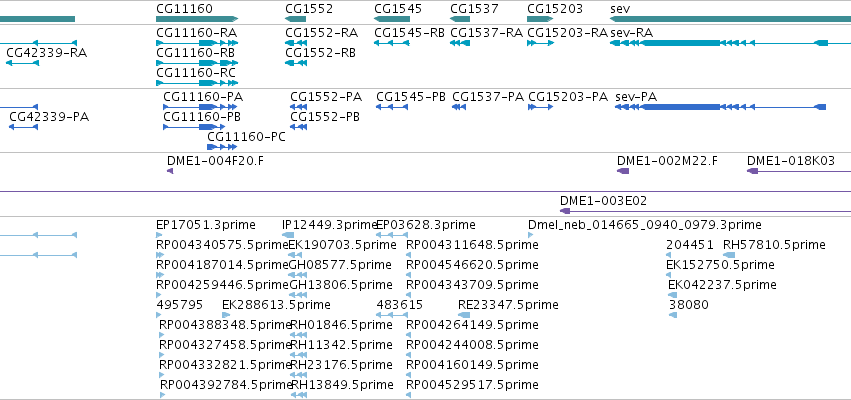The image size is (851, 400).
Task: Click the EP17051.3prime EST label
Action: [206, 225]
